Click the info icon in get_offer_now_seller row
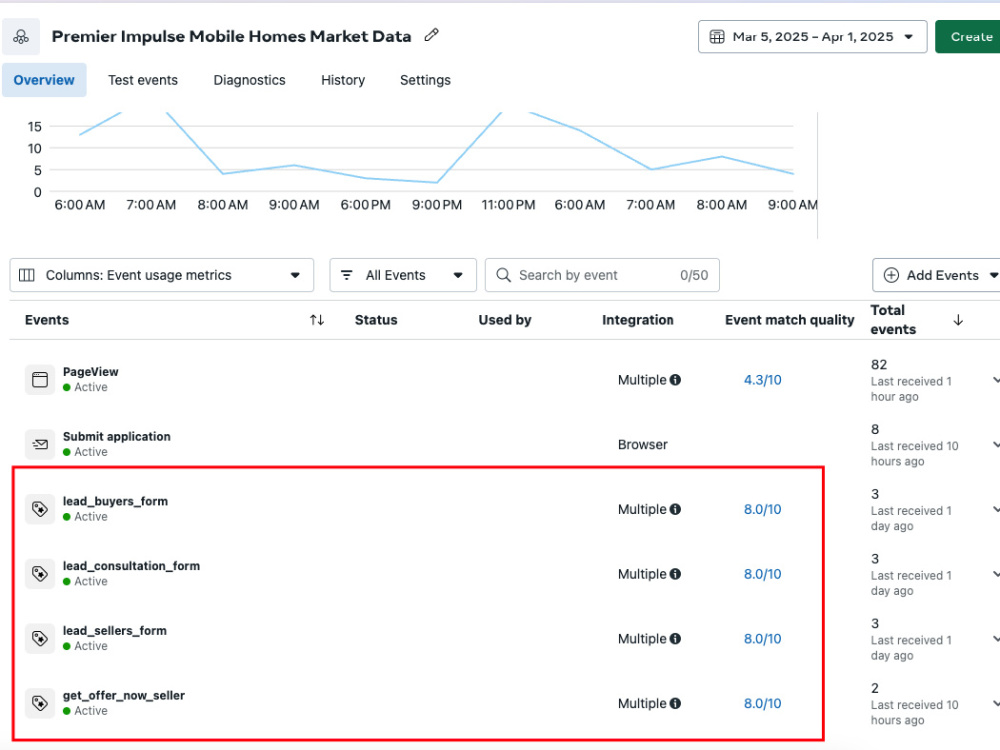Viewport: 1000px width, 750px height. click(675, 703)
